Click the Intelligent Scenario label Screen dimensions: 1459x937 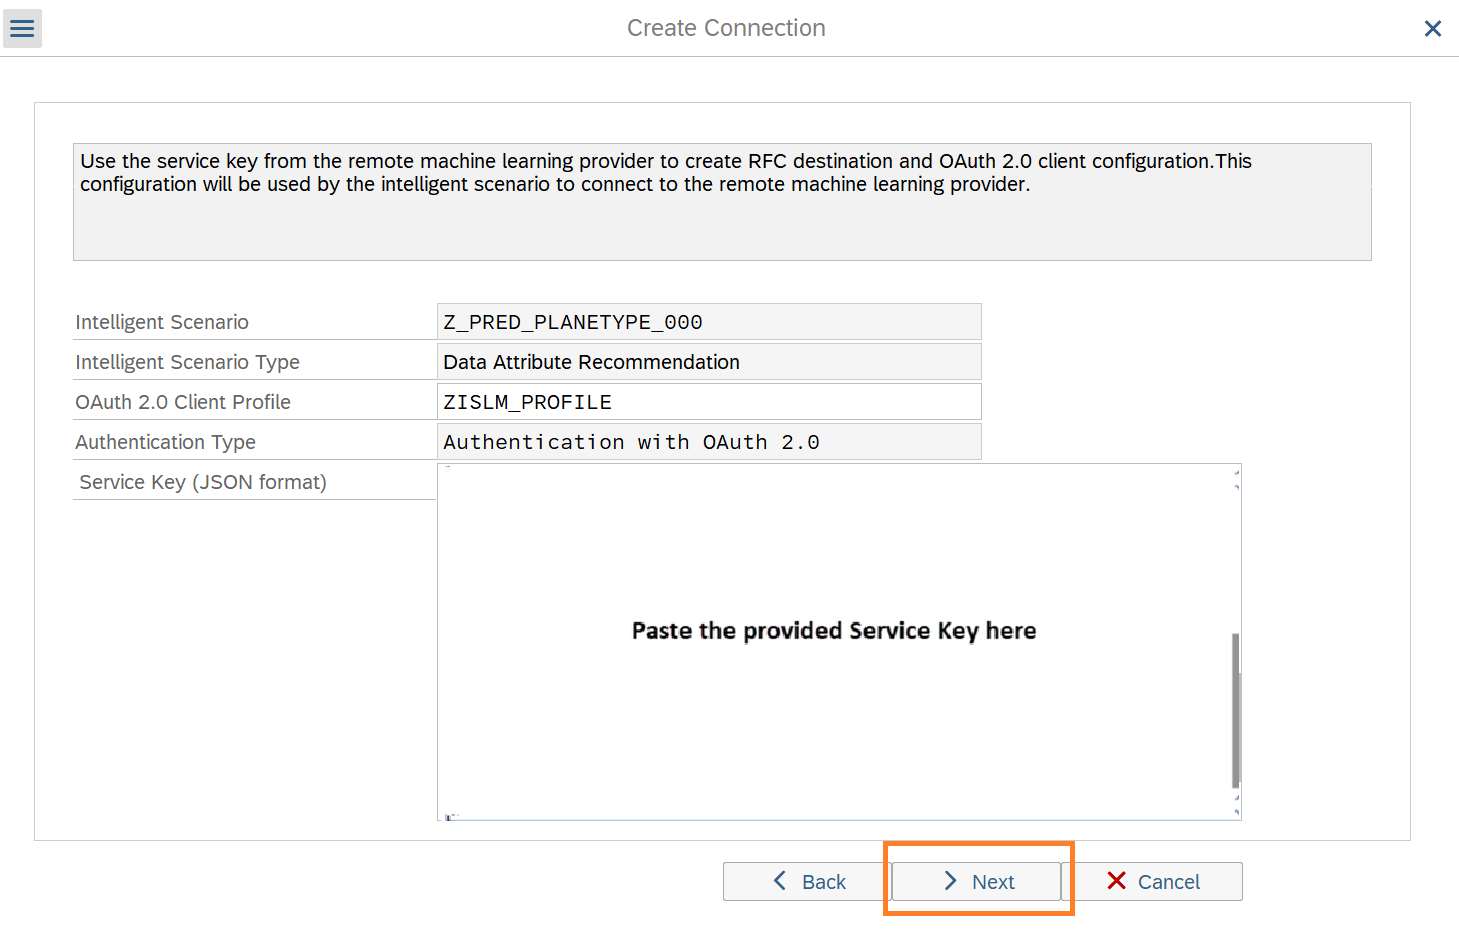(162, 322)
